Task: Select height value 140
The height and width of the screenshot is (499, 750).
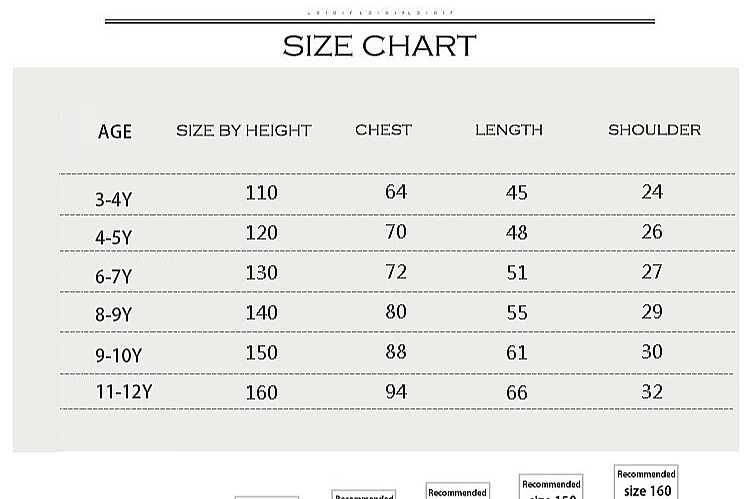Action: tap(261, 313)
